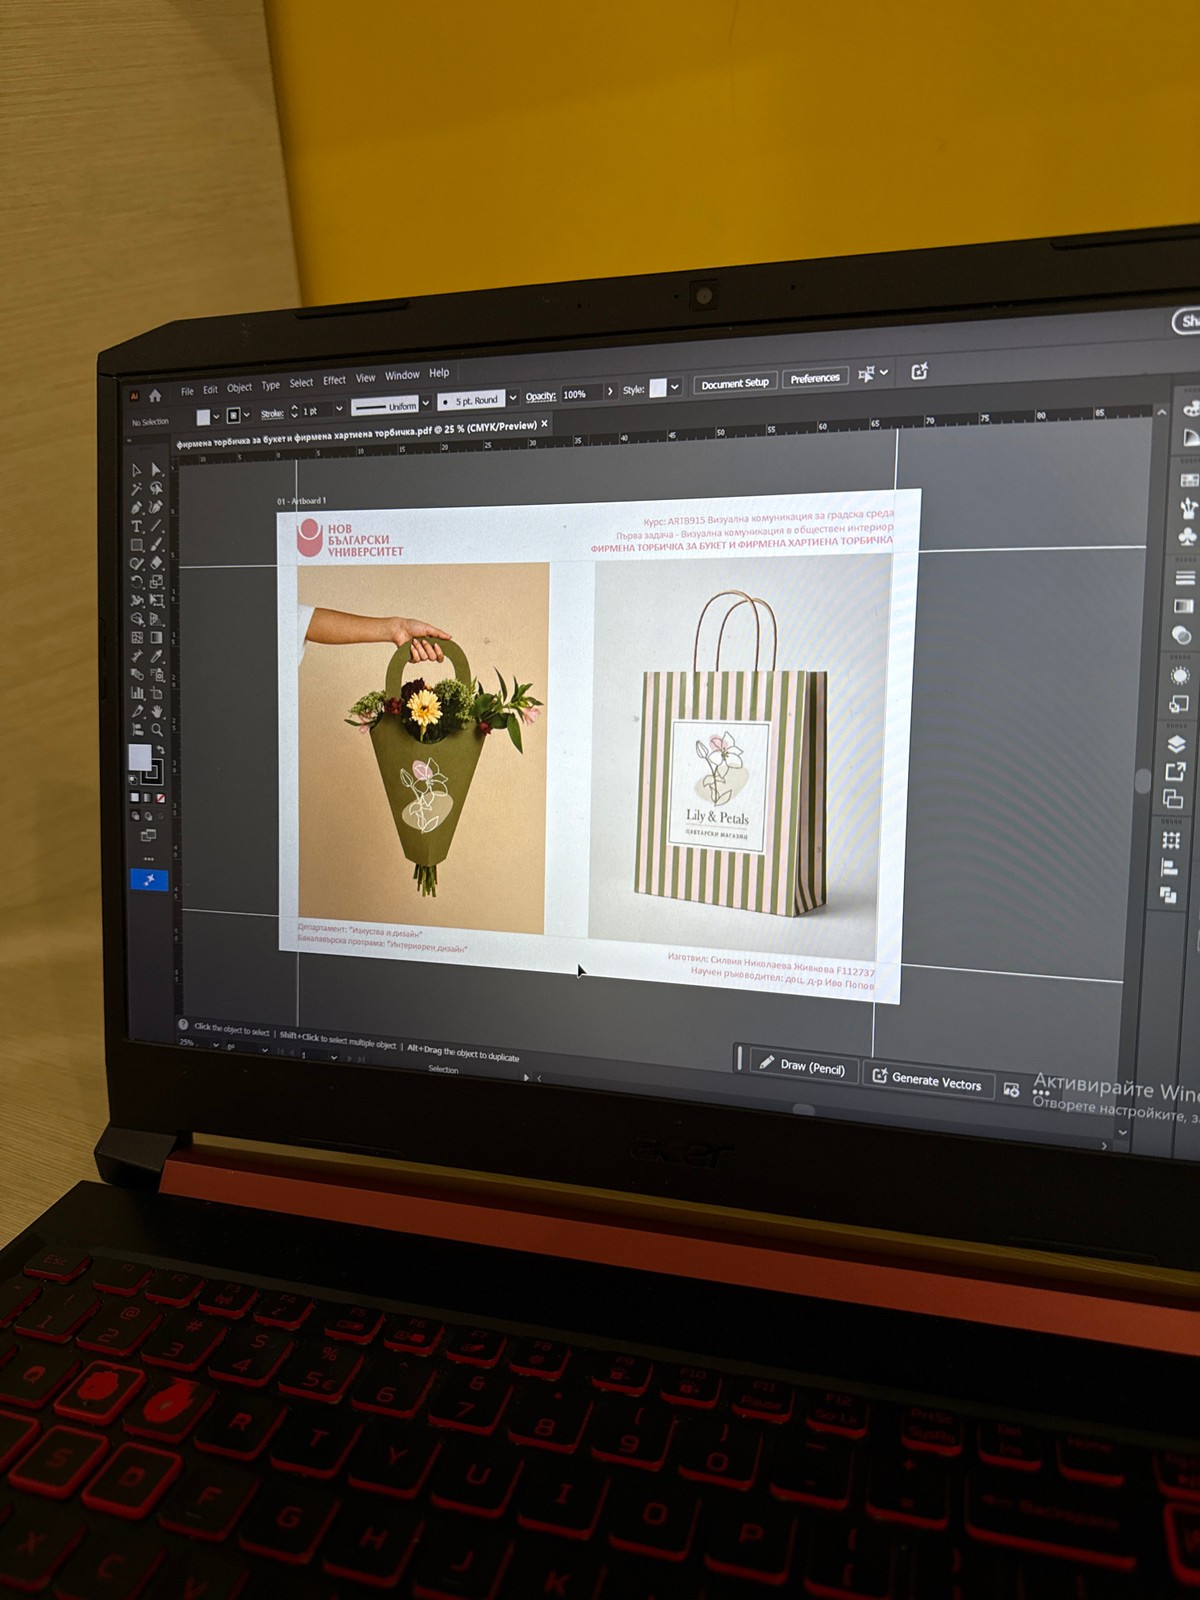Screen dimensions: 1200x1600
Task: Click the Document Setup button
Action: point(735,383)
